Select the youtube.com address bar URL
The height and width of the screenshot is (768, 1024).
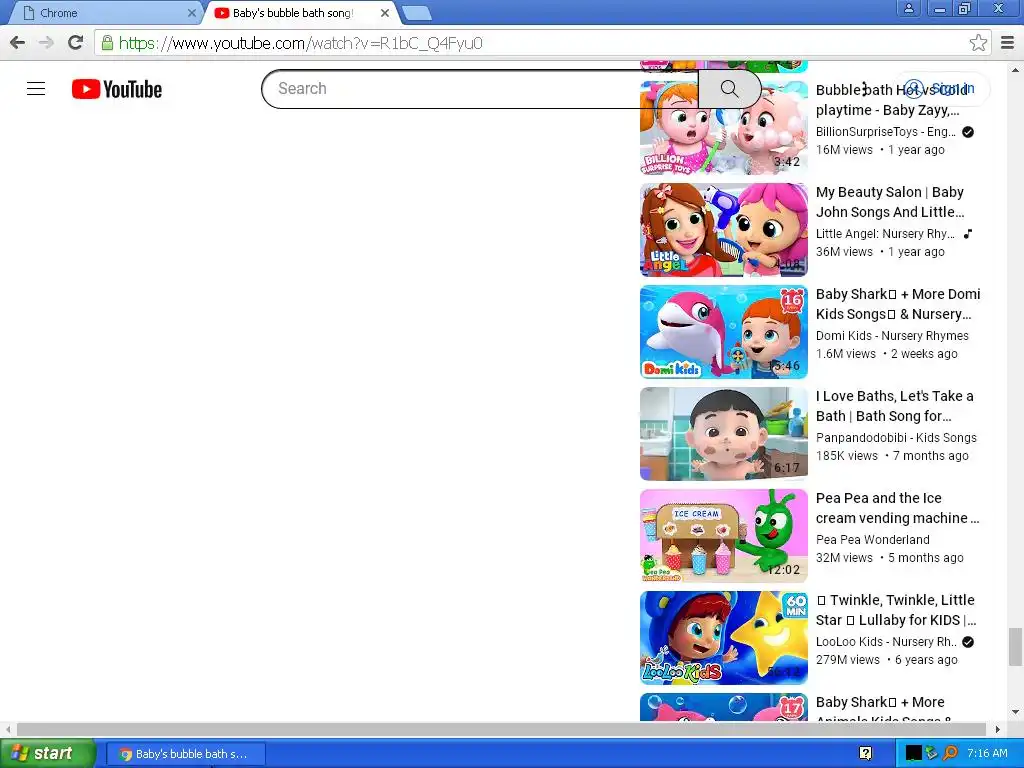click(x=300, y=43)
